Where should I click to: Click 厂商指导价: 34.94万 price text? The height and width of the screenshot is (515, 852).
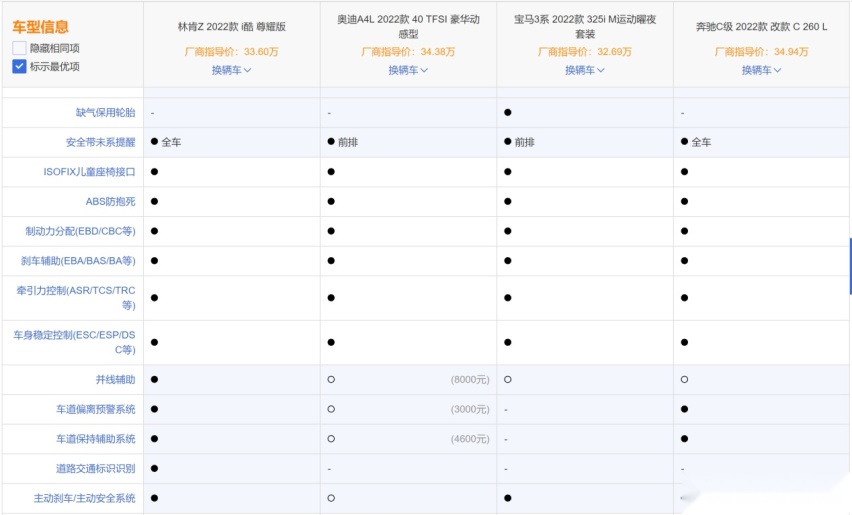click(x=761, y=52)
